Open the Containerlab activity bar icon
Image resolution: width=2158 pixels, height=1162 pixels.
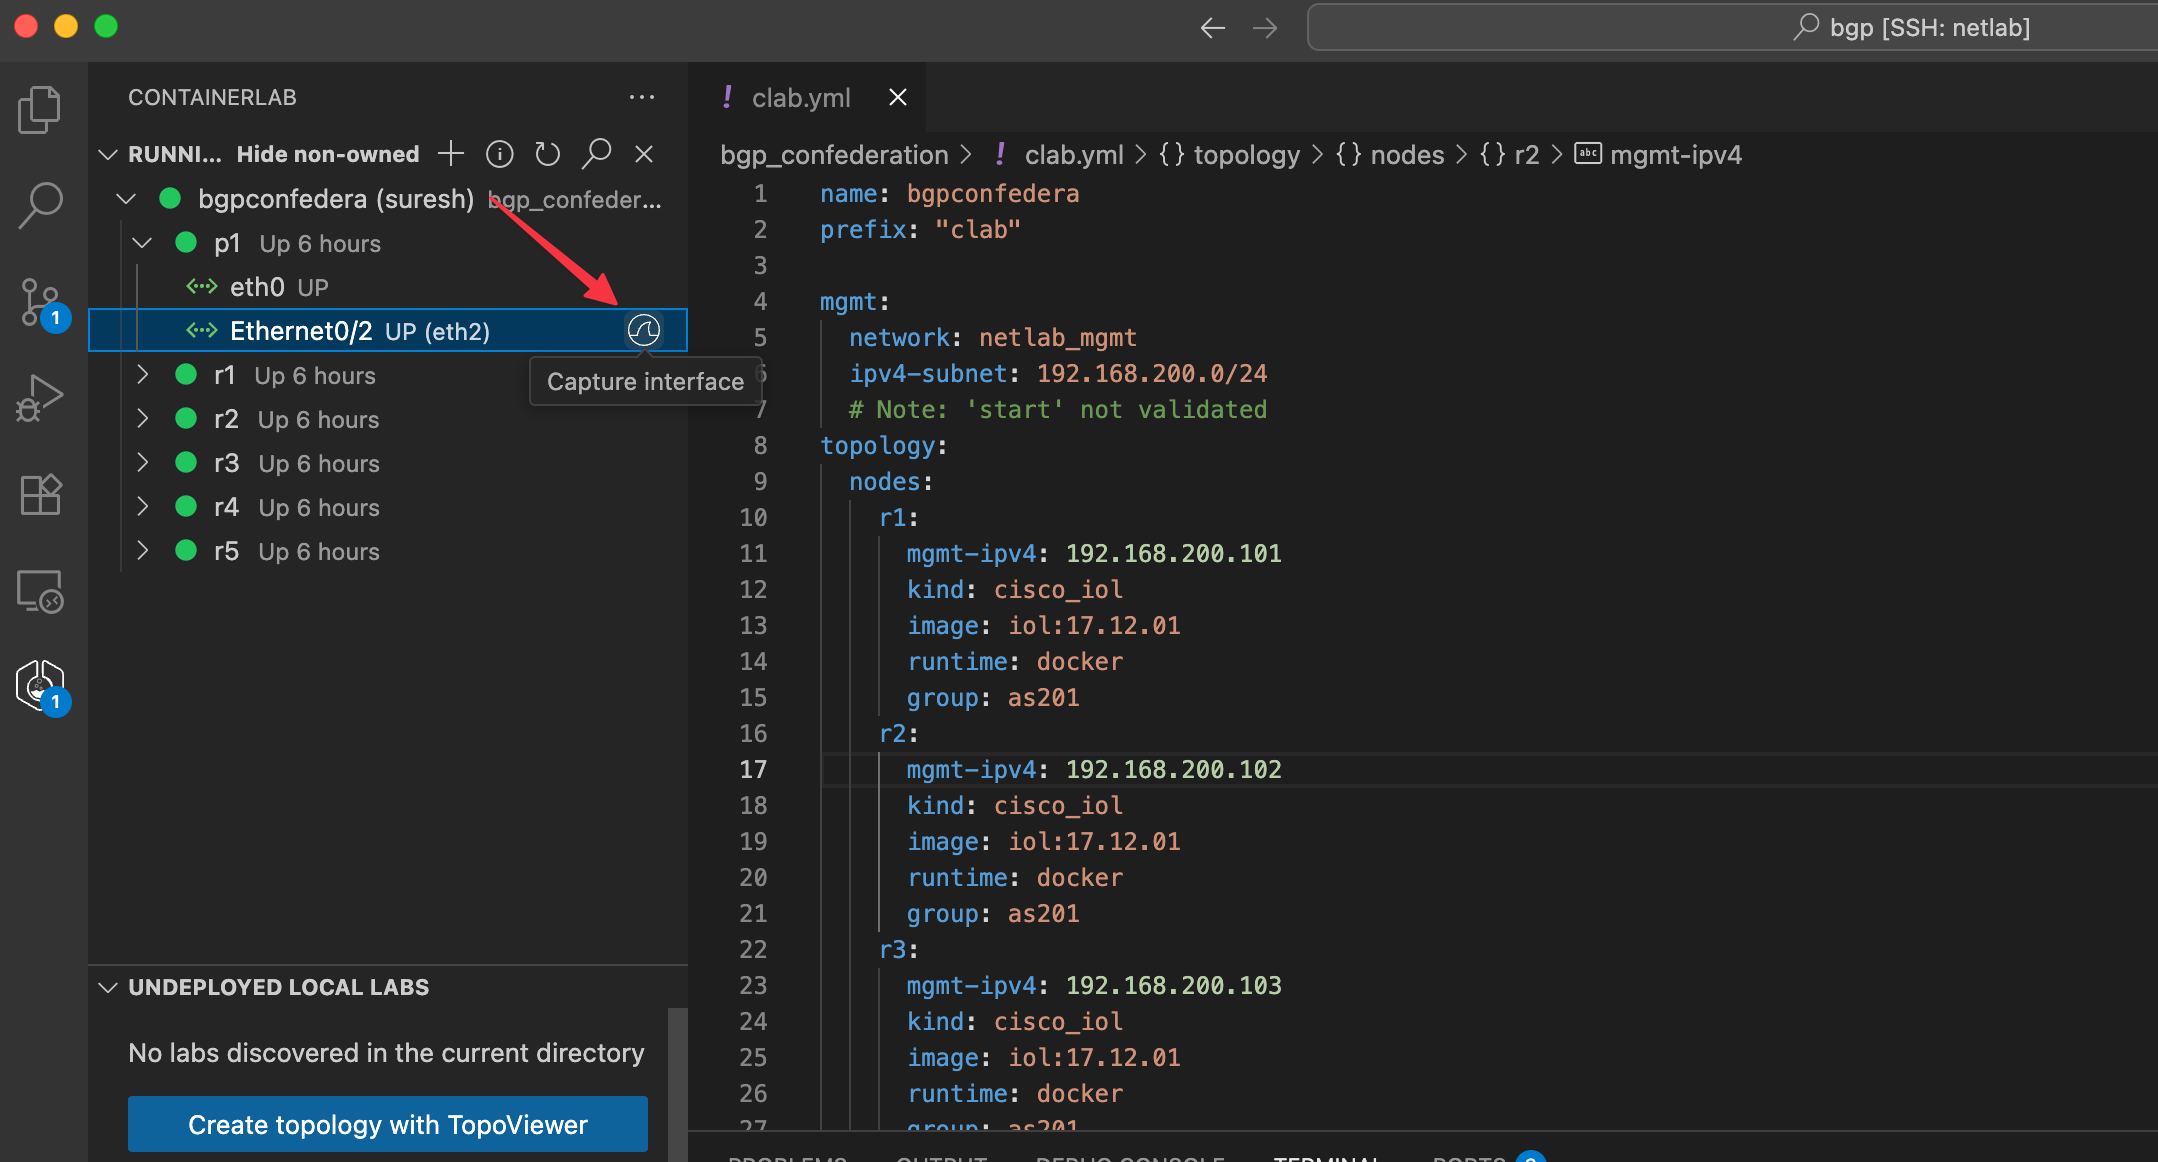(40, 686)
